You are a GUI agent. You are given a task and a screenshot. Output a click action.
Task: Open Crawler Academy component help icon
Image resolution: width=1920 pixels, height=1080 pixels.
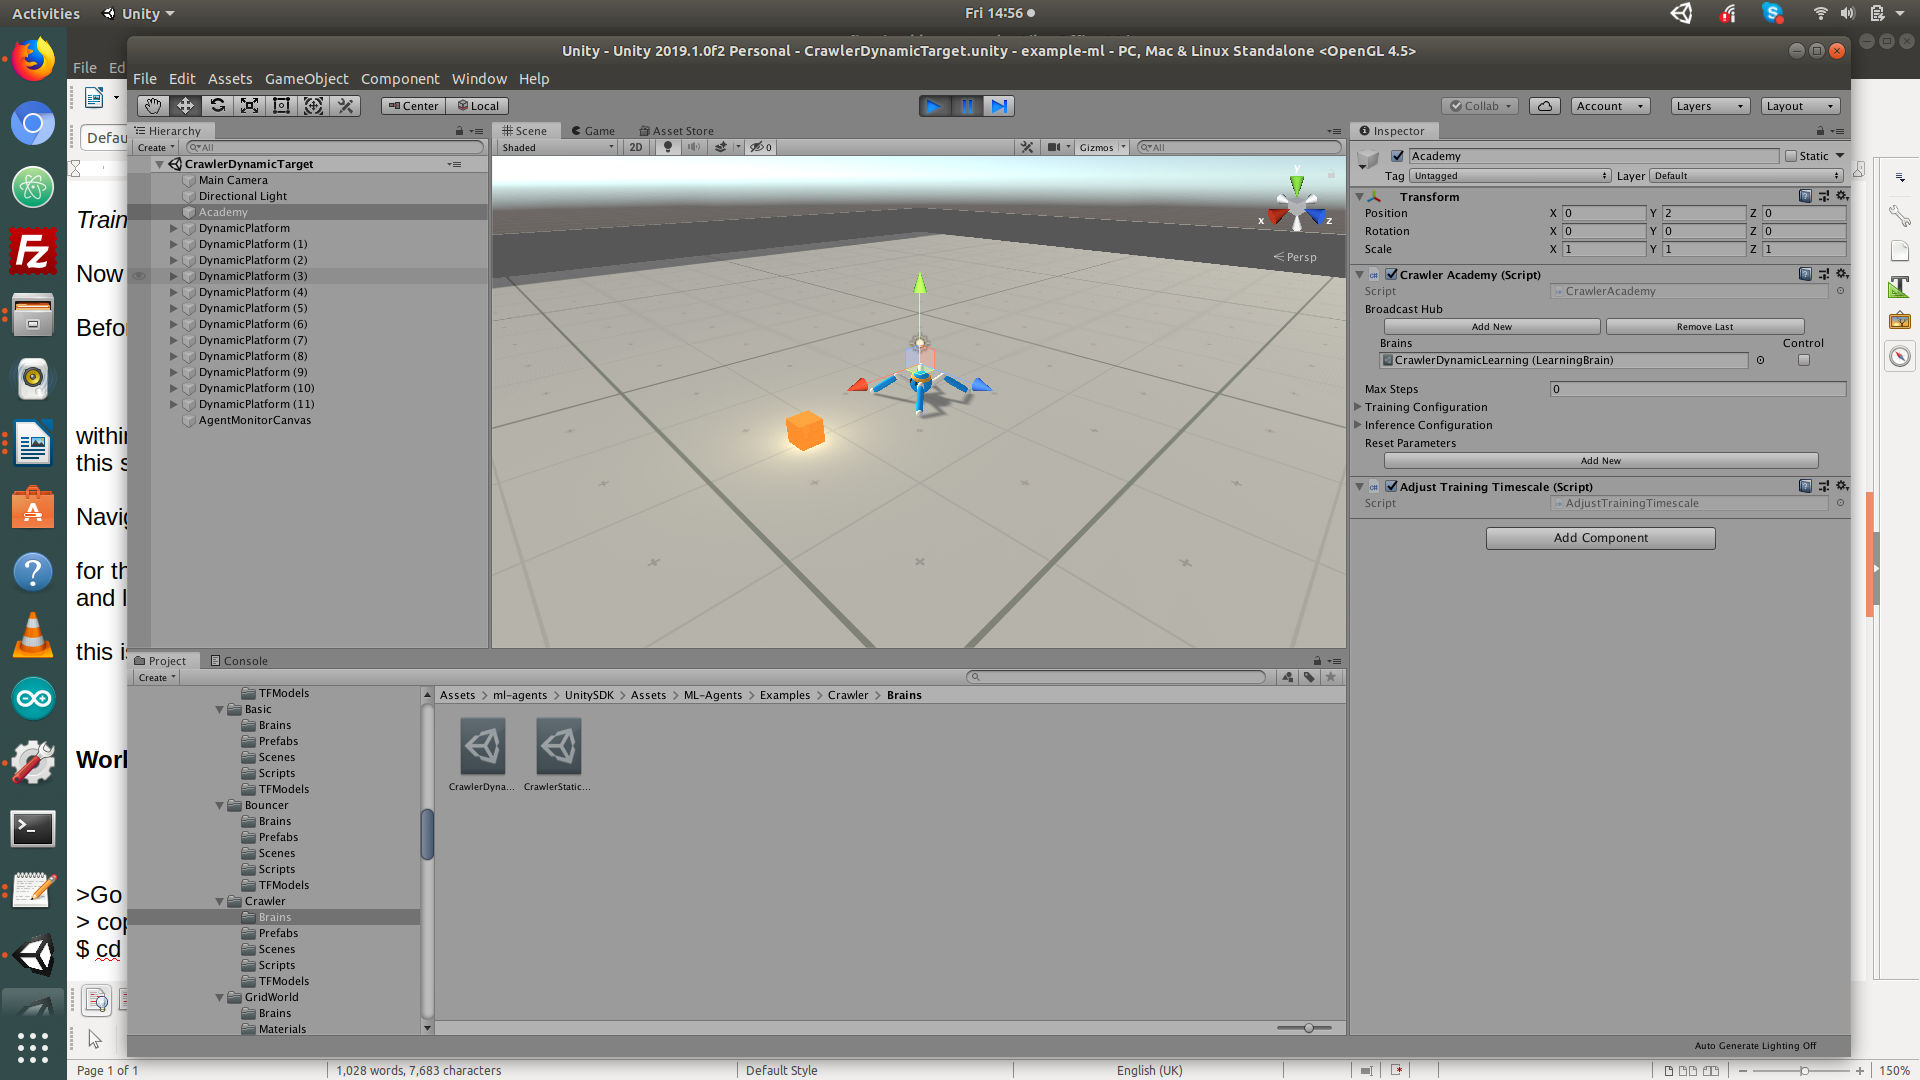point(1805,274)
